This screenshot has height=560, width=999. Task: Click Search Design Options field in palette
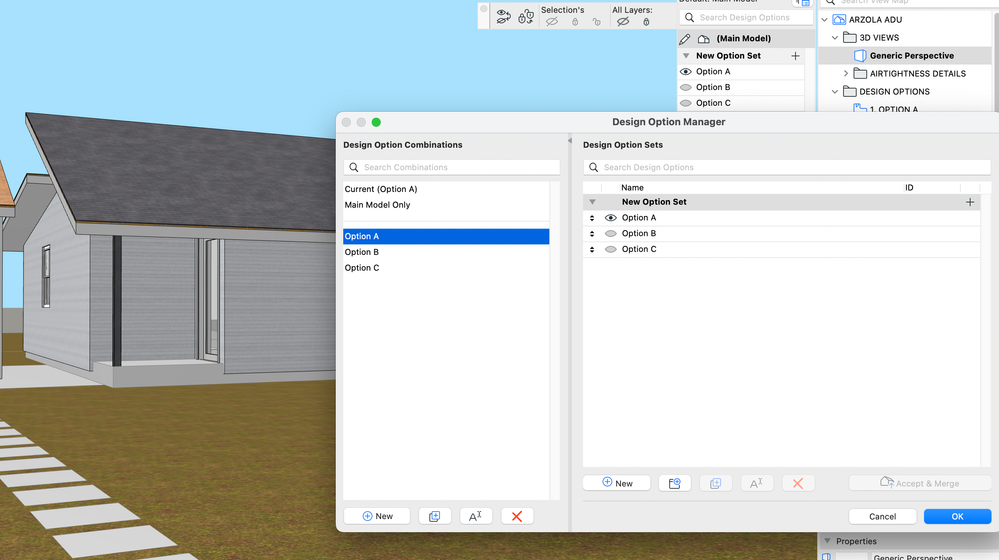[746, 18]
